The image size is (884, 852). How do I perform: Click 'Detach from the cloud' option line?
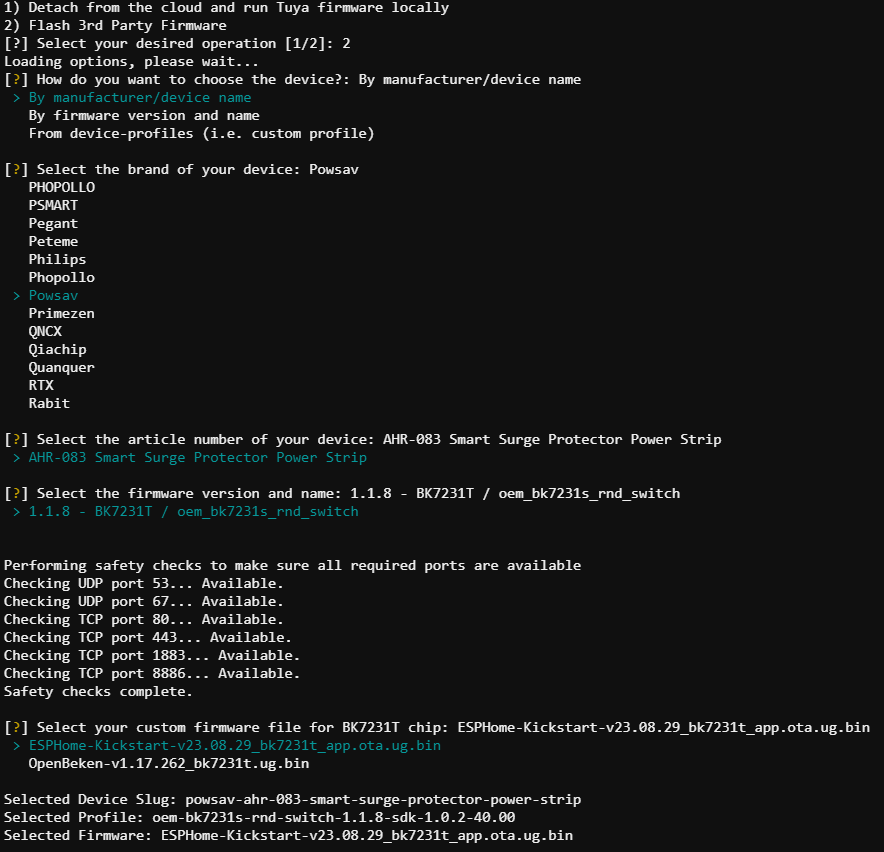[x=227, y=7]
